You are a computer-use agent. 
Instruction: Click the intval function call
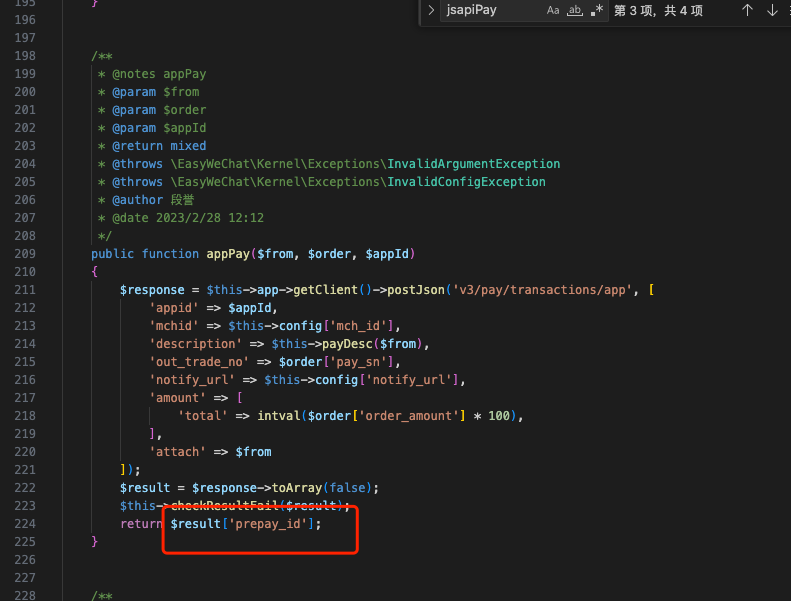pyautogui.click(x=279, y=416)
